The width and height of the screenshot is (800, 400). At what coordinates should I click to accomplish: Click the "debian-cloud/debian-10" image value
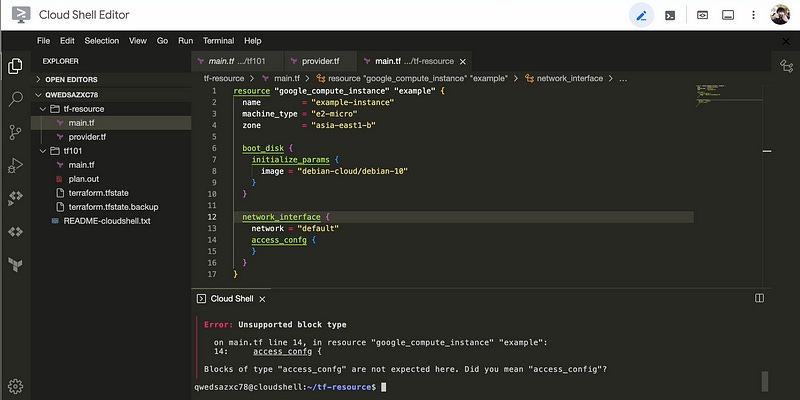point(353,171)
